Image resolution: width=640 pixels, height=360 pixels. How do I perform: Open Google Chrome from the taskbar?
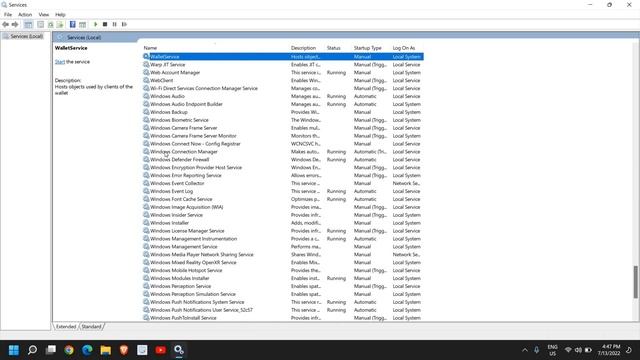click(x=69, y=350)
